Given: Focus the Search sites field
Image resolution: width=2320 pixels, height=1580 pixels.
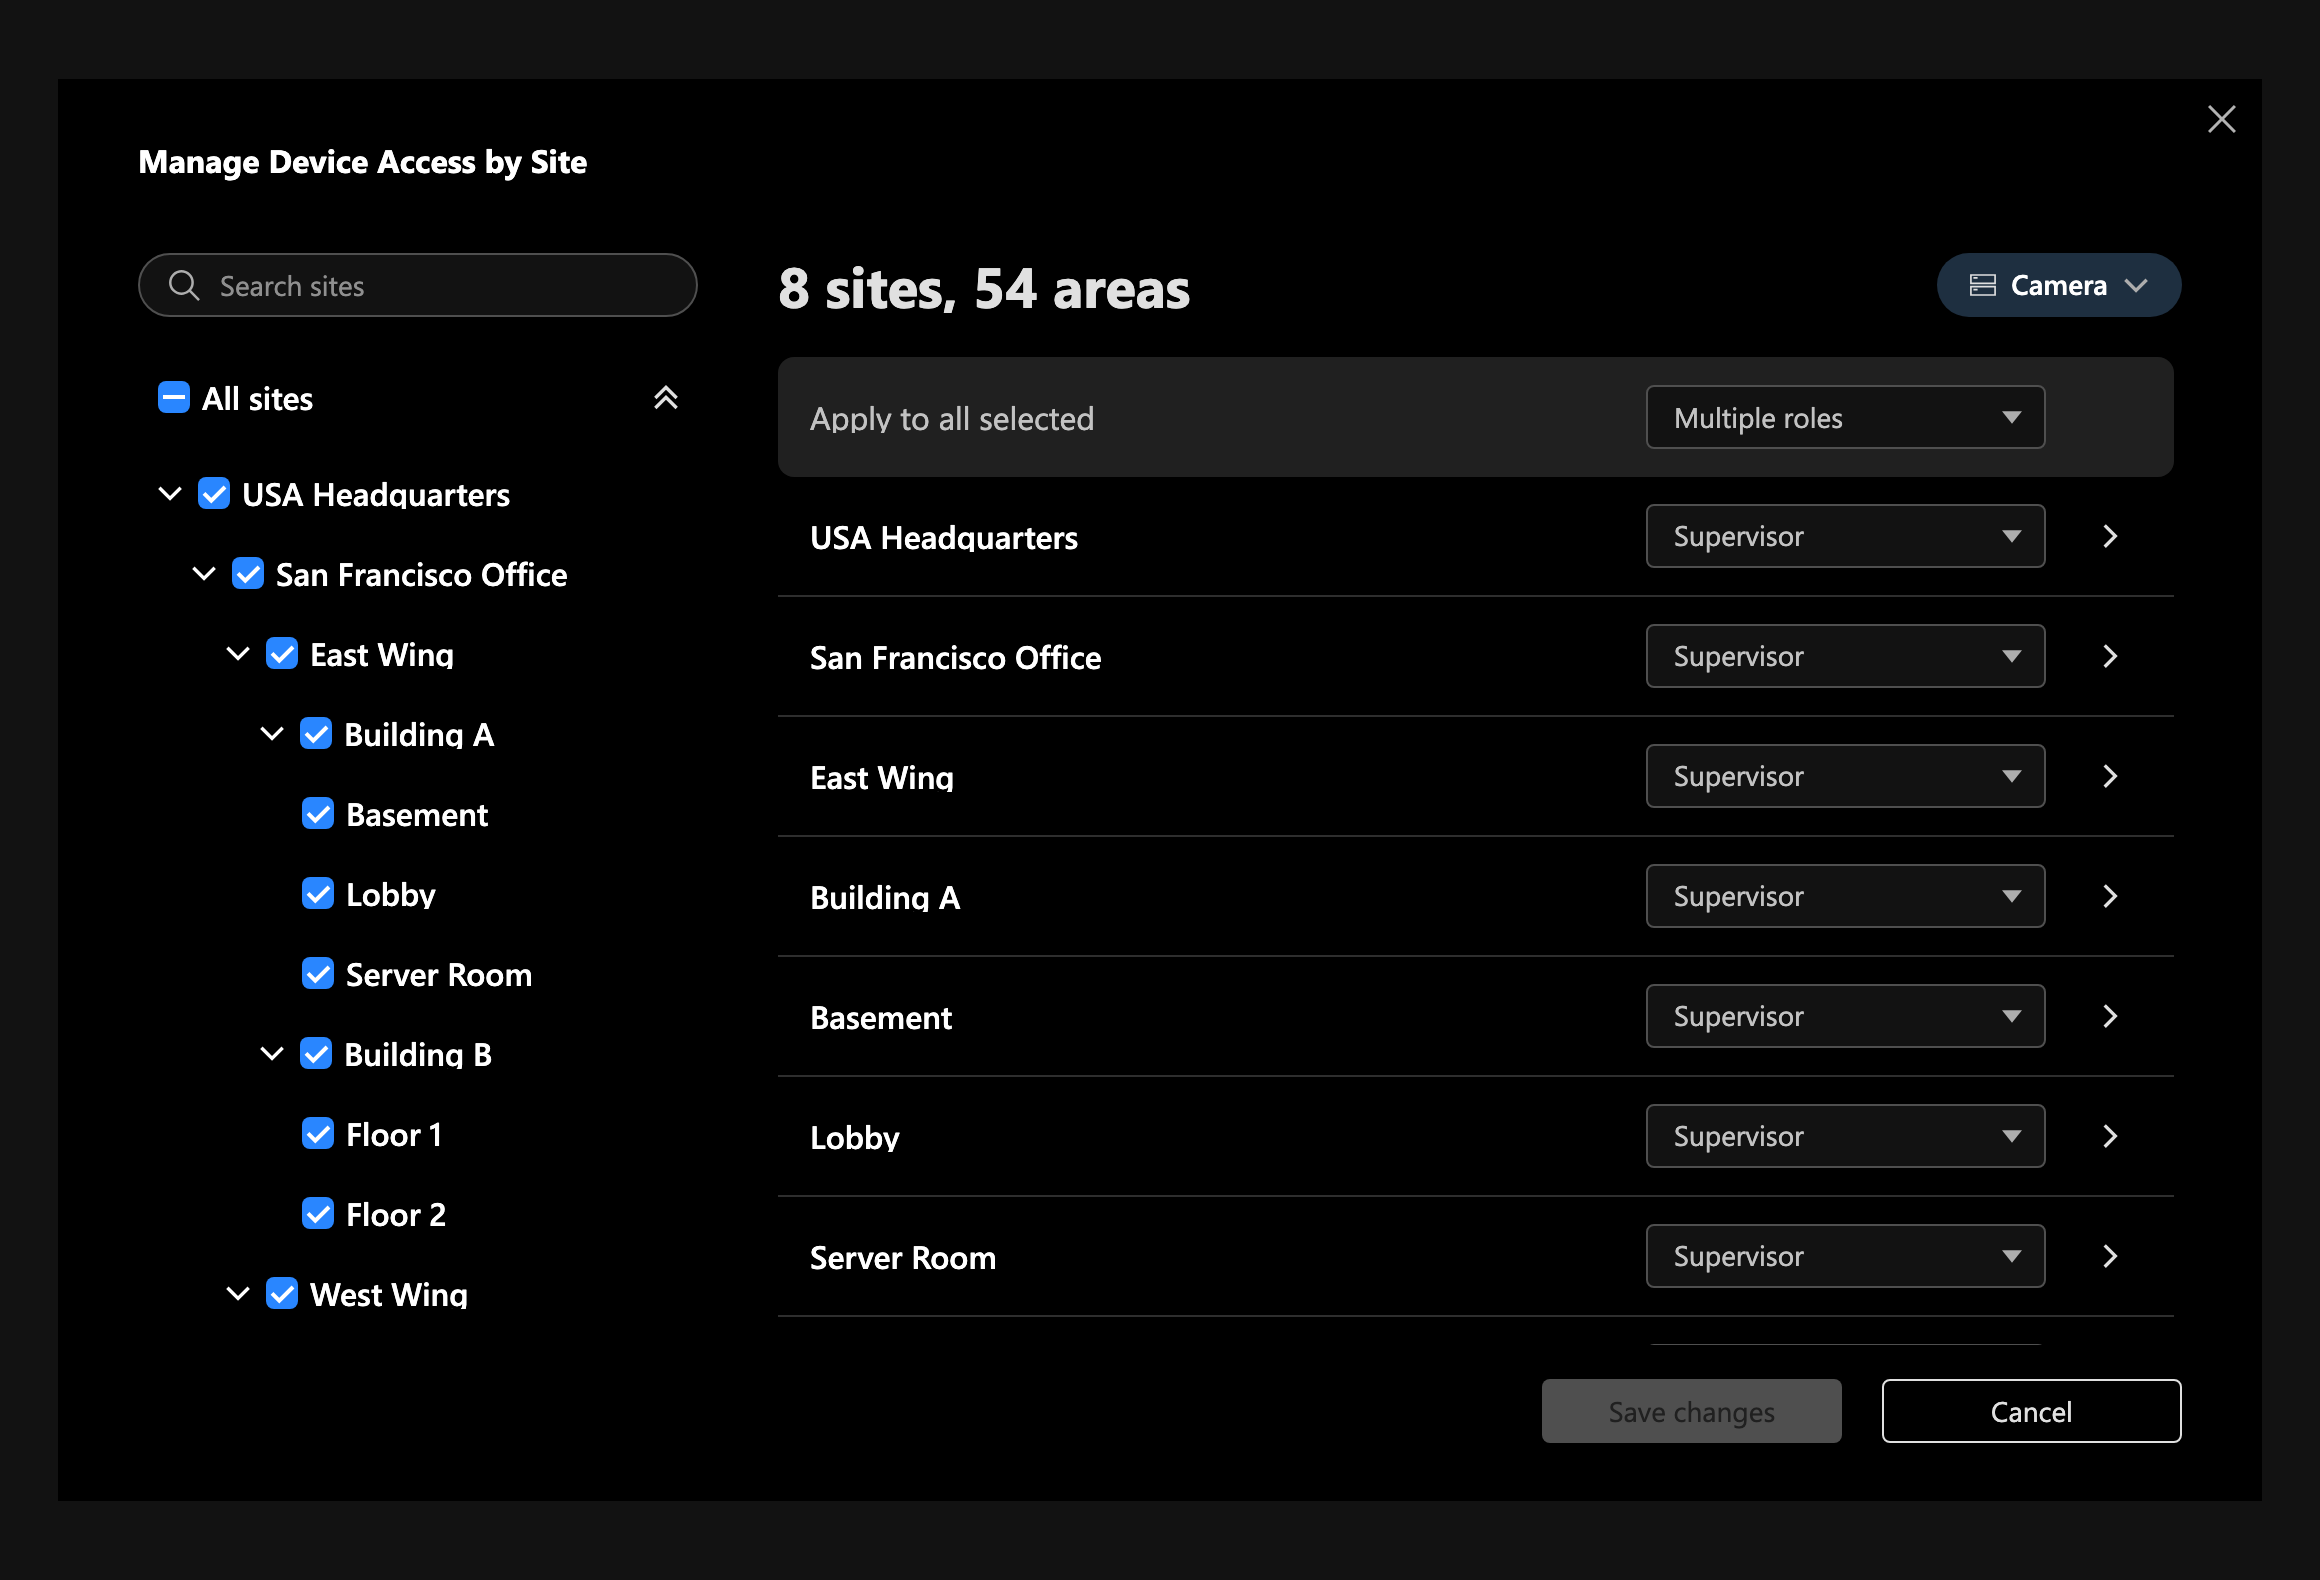Looking at the screenshot, I should 418,286.
